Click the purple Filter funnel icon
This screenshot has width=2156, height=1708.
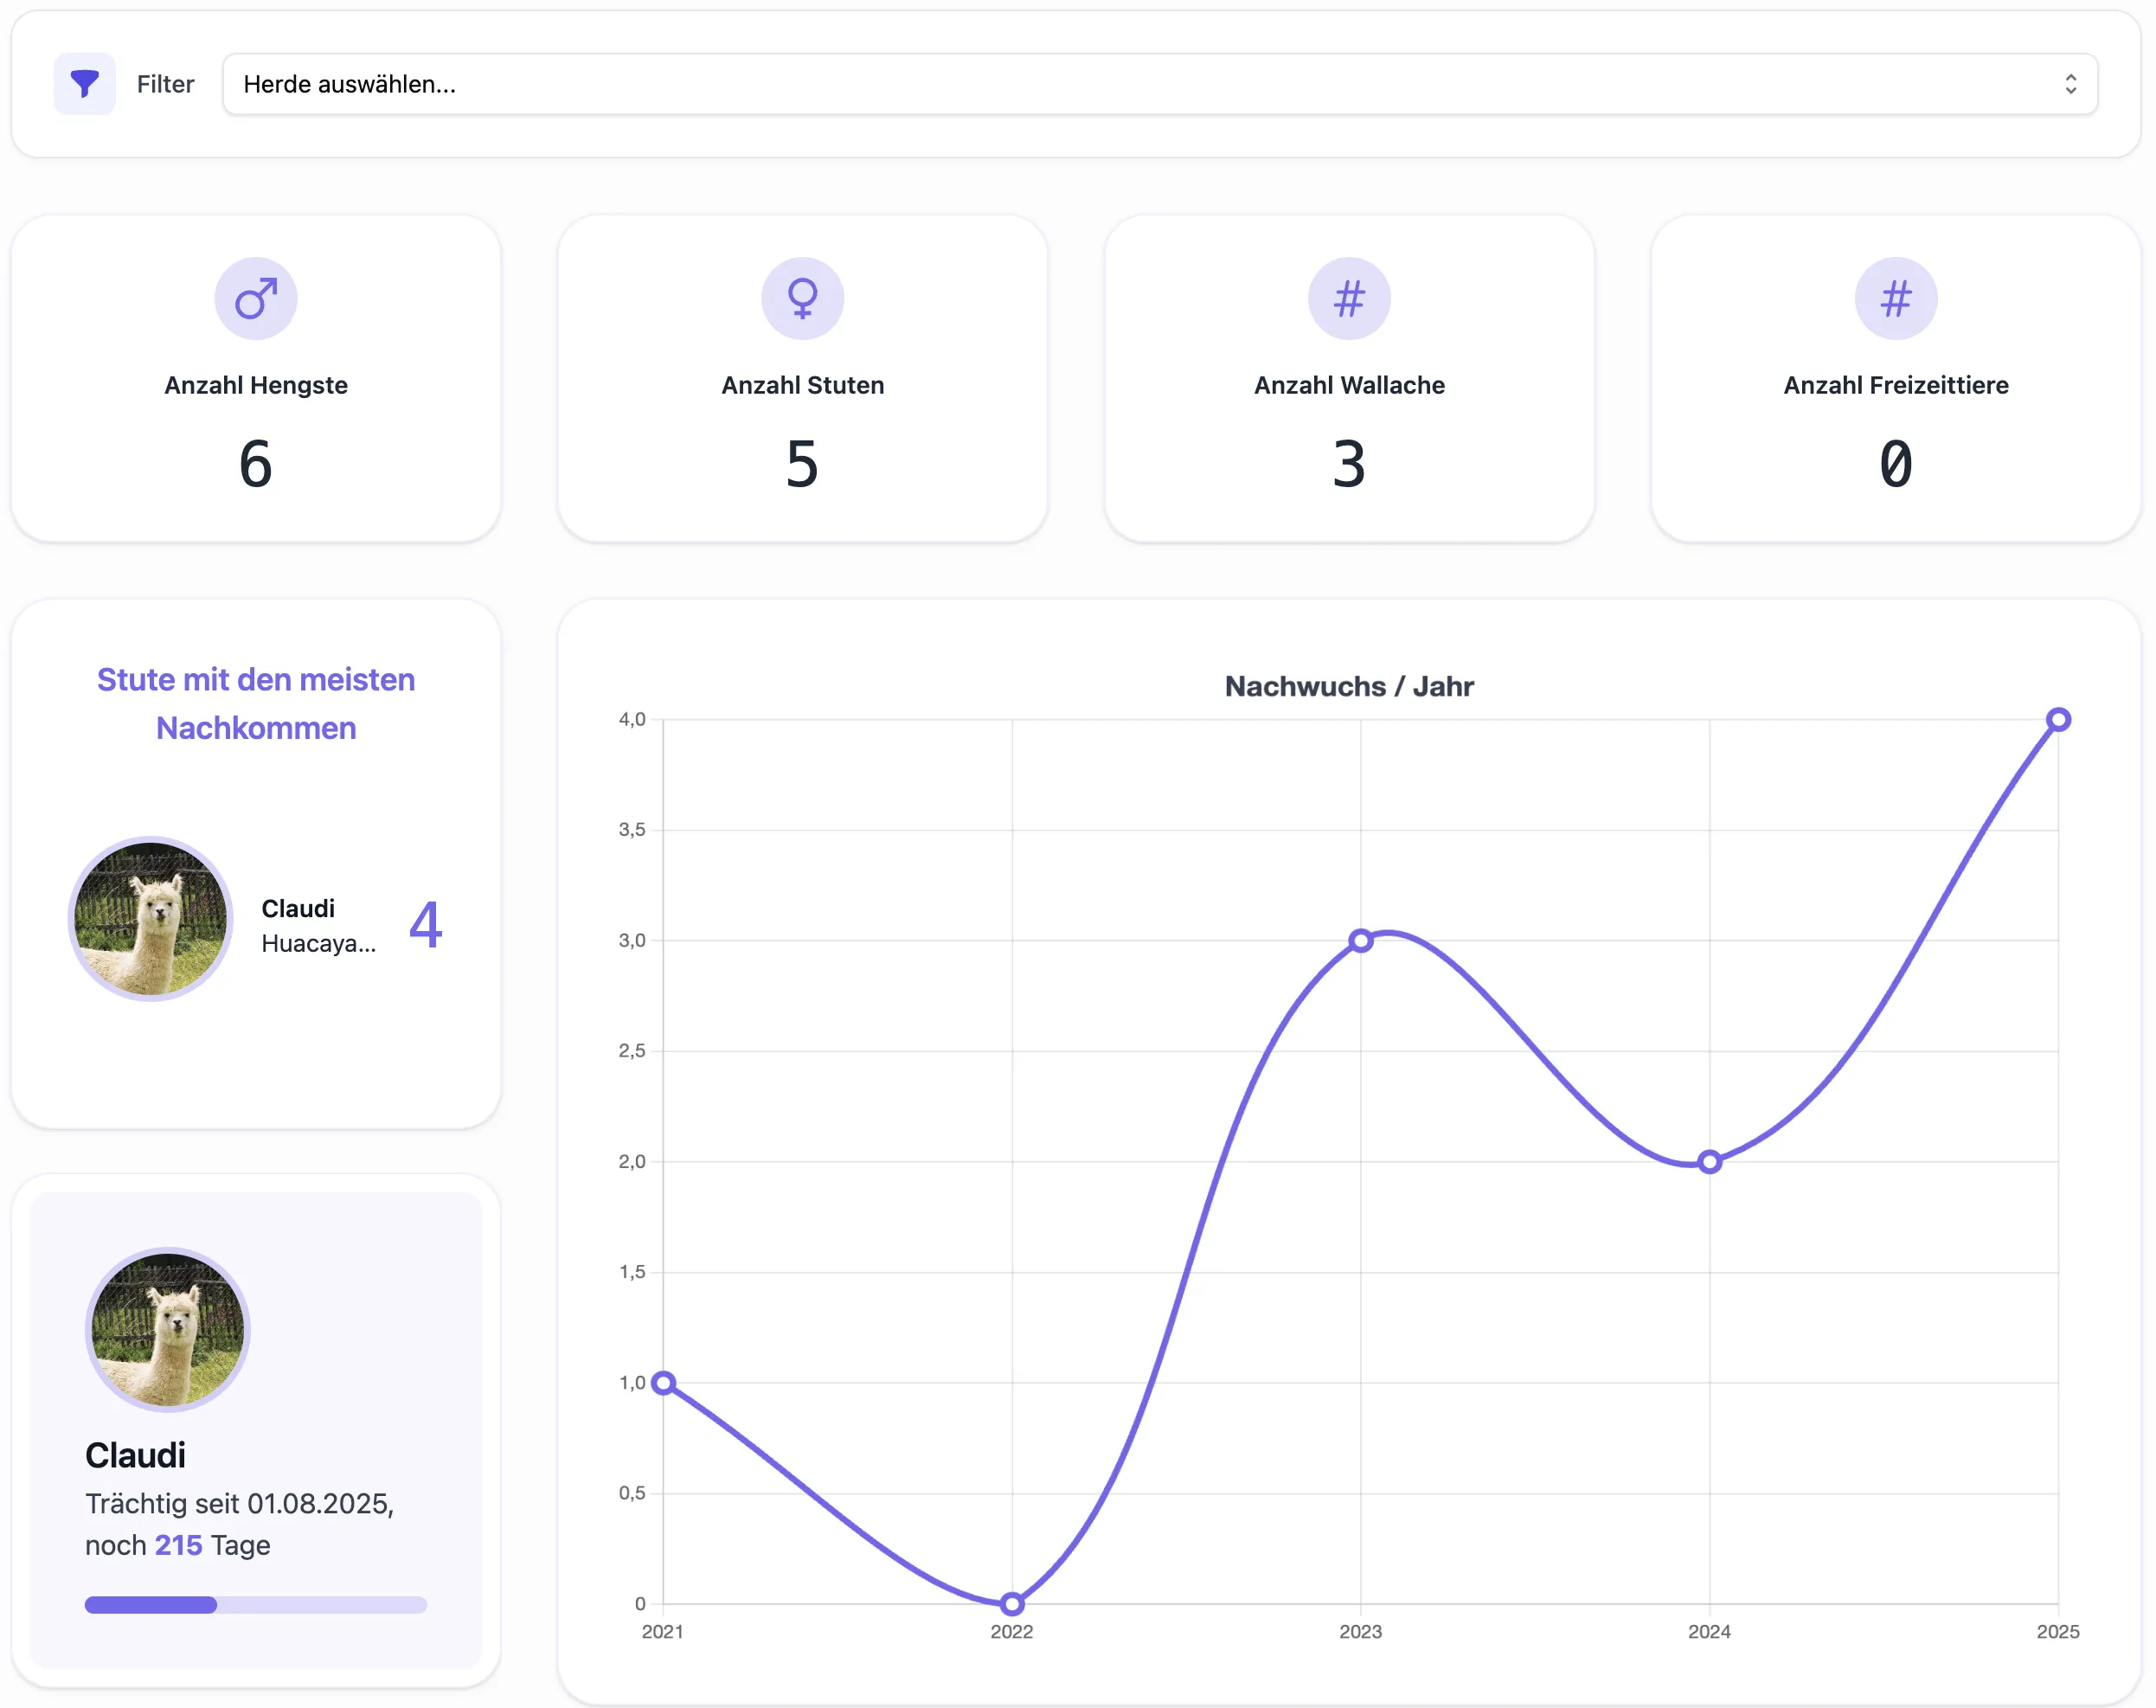point(84,84)
